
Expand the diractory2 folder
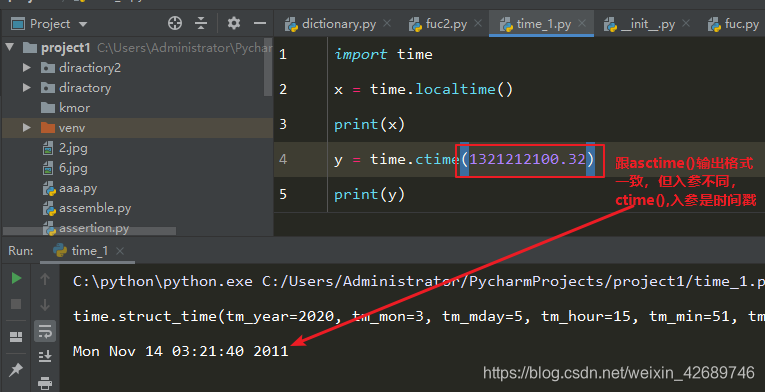27,67
